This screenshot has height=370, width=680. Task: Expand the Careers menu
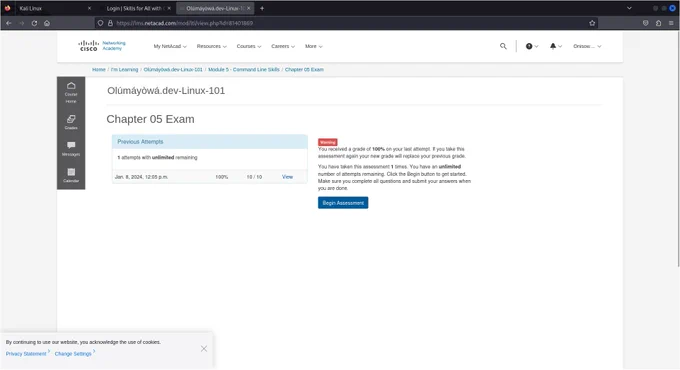click(283, 46)
